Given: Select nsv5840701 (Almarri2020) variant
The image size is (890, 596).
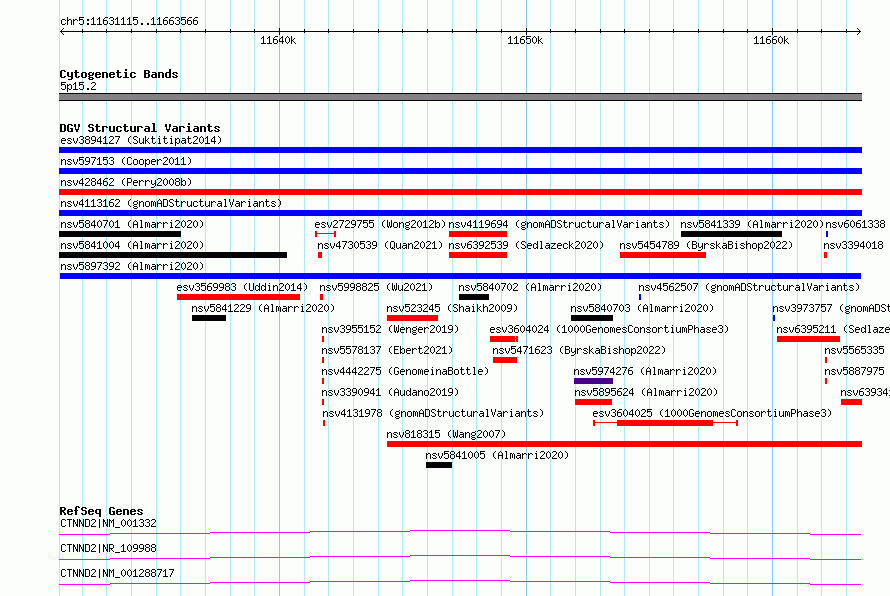Looking at the screenshot, I should coord(132,224).
